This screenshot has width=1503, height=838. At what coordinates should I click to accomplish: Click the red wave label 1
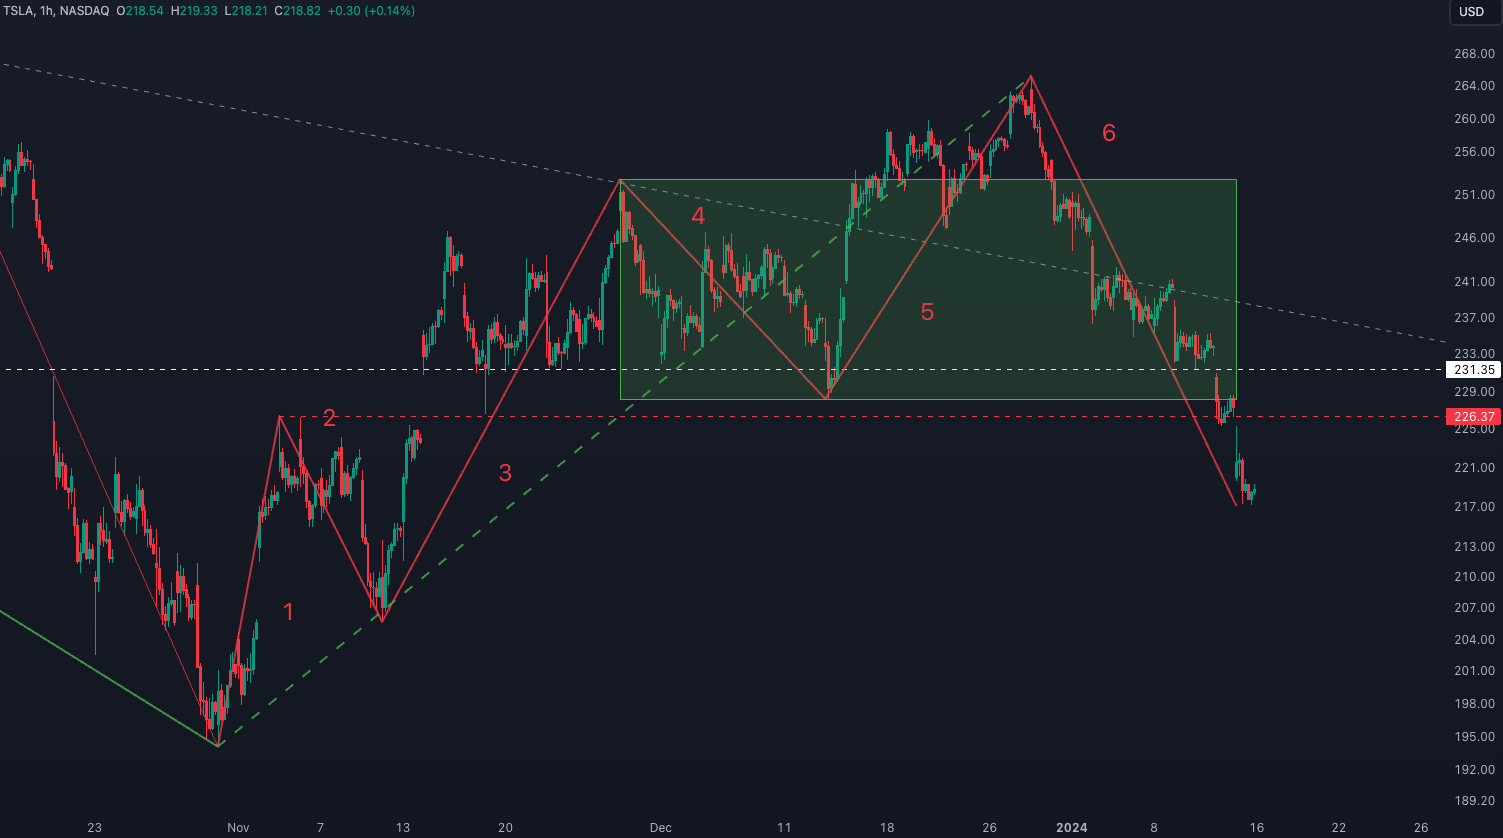pyautogui.click(x=289, y=612)
